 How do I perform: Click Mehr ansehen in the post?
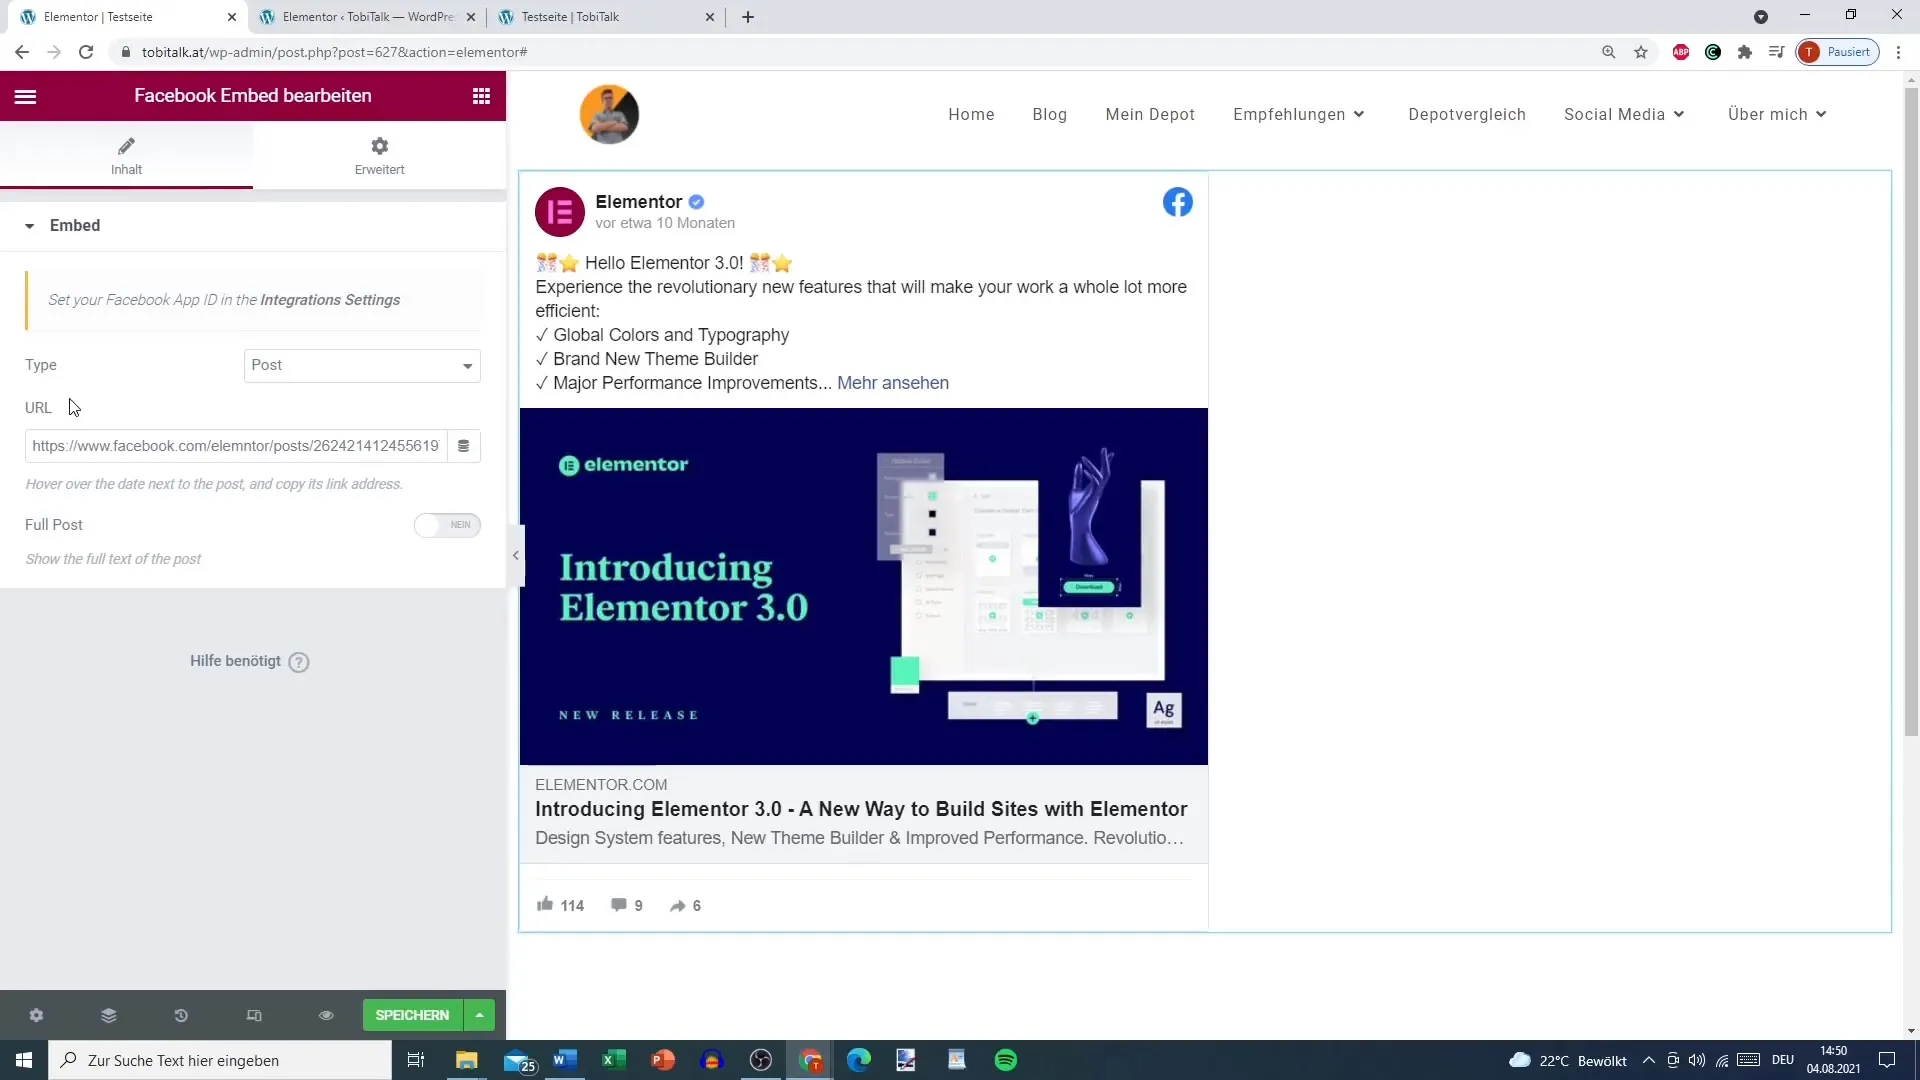893,383
